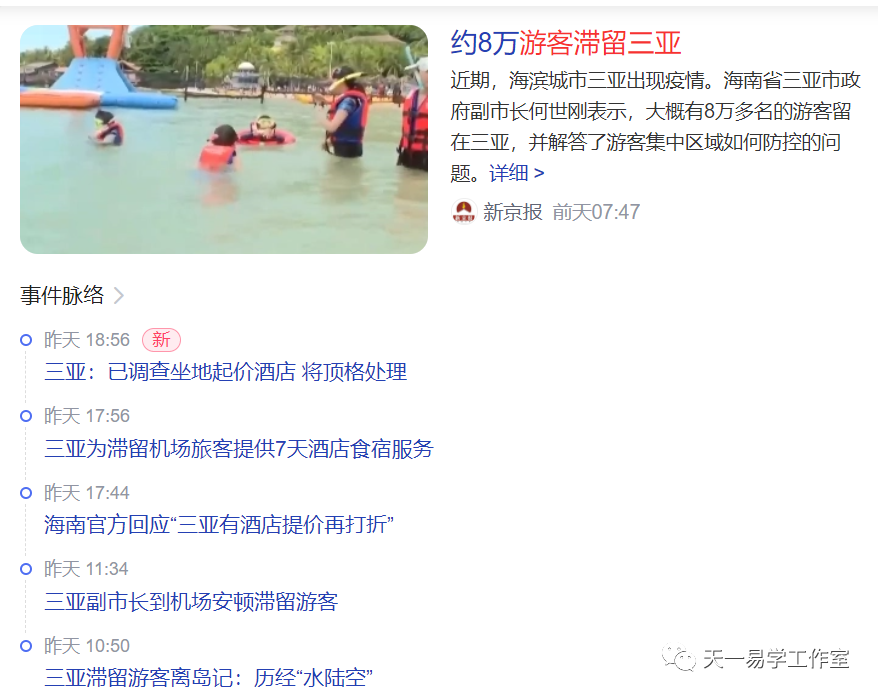The width and height of the screenshot is (878, 697).
Task: Open the 事件脉络 heading
Action: click(x=62, y=296)
